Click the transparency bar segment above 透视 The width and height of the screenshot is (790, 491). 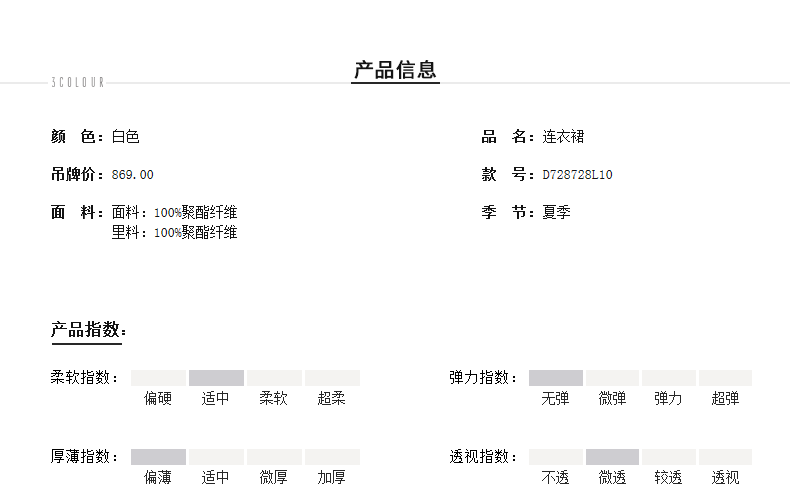pyautogui.click(x=725, y=457)
